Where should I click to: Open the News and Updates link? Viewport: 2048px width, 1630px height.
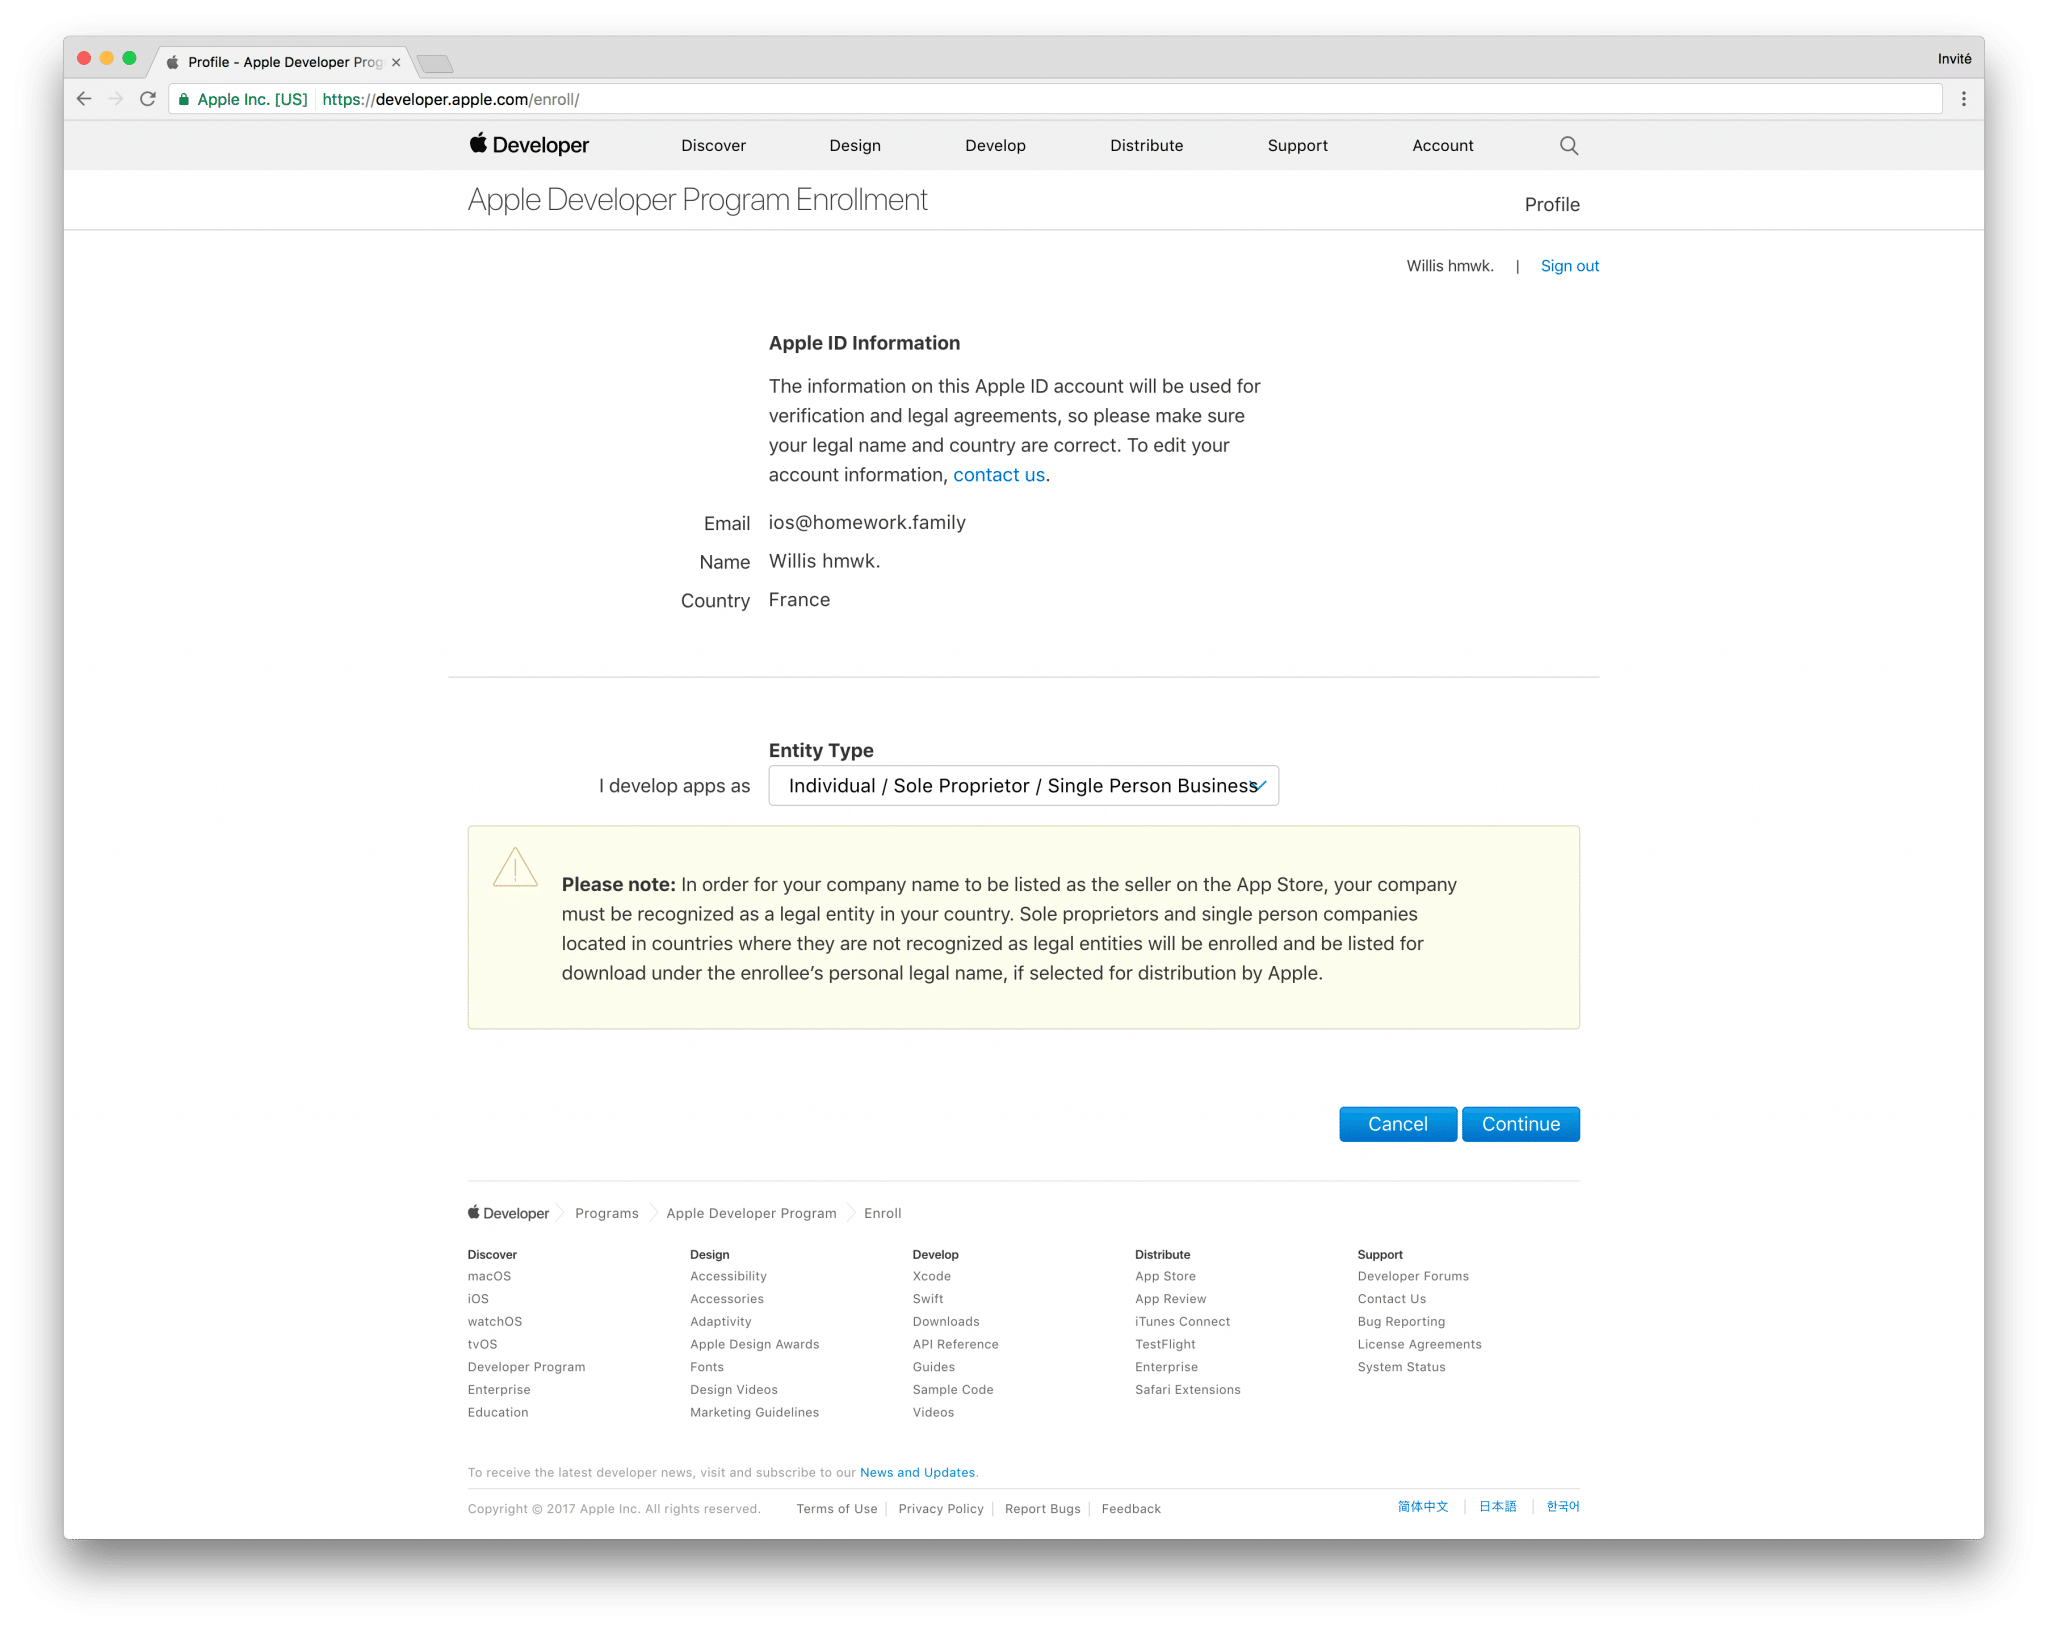tap(917, 1472)
